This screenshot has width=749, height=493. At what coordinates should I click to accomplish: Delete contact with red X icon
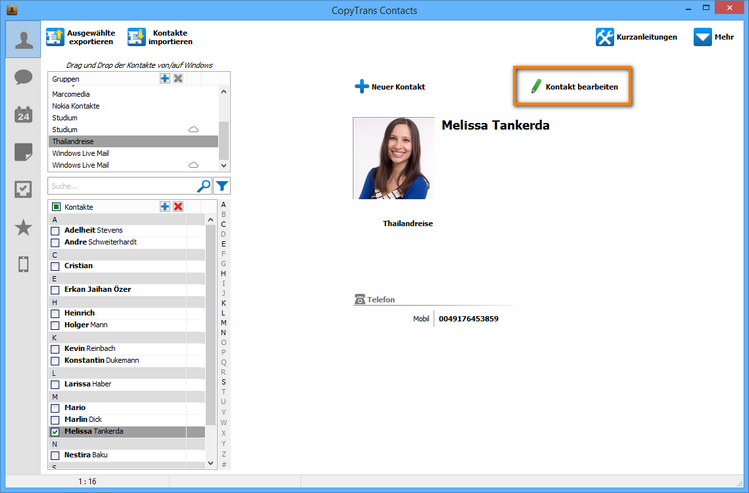[178, 206]
